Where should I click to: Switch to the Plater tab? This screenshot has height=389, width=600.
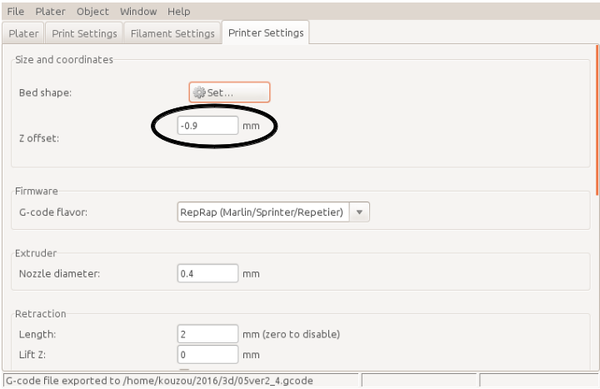tap(24, 33)
